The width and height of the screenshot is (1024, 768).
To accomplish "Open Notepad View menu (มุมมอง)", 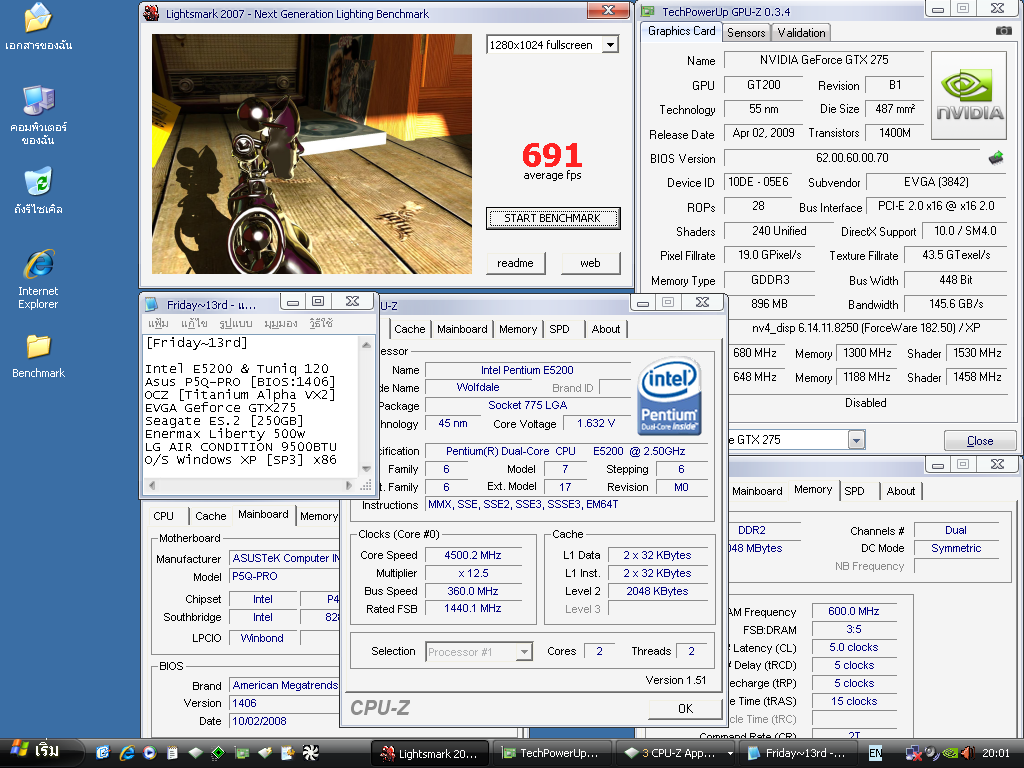I will (x=281, y=323).
